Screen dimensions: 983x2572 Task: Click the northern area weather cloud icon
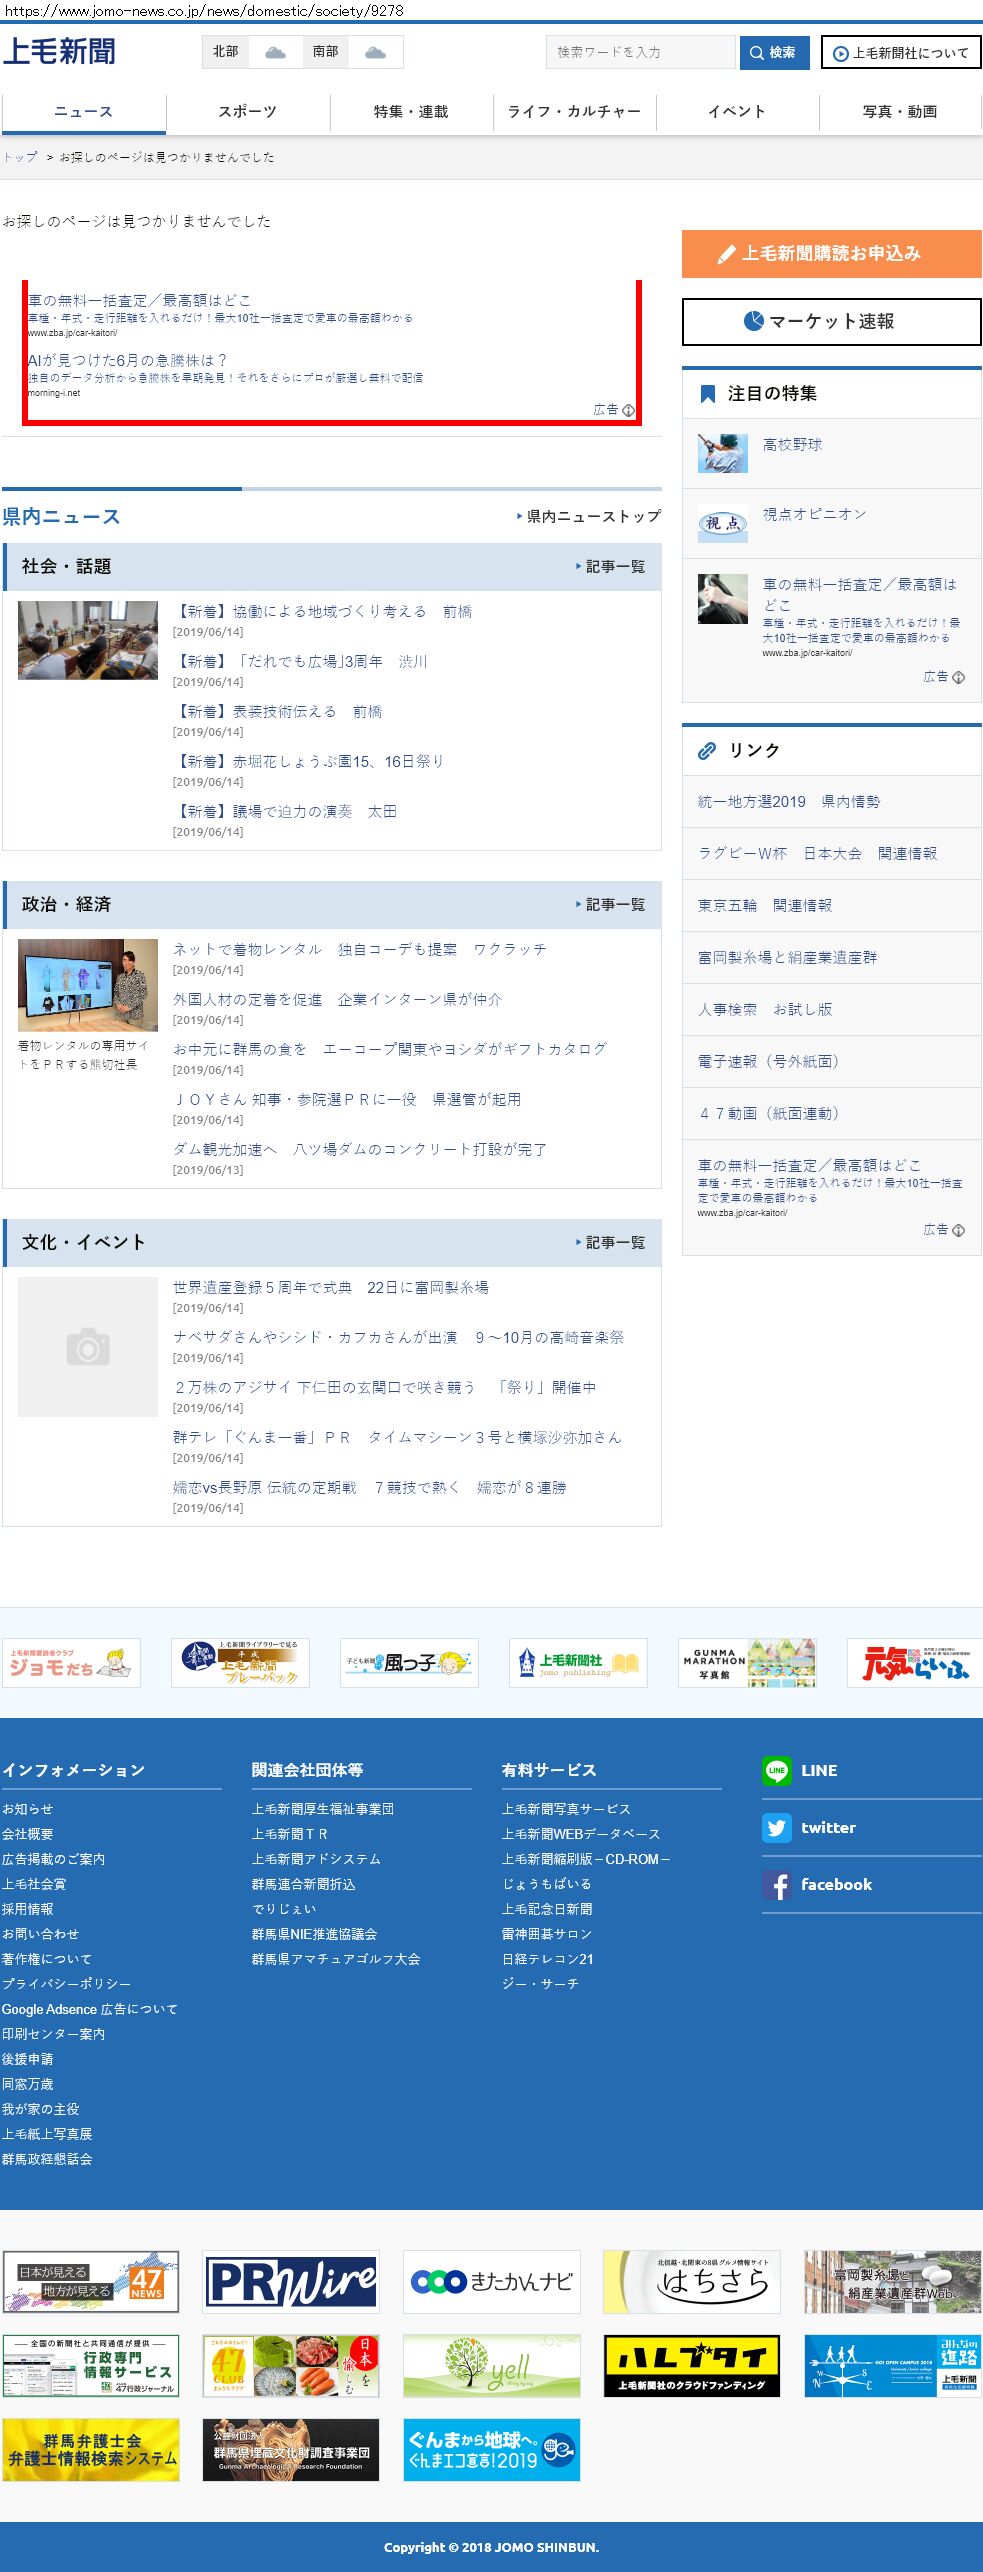click(275, 52)
